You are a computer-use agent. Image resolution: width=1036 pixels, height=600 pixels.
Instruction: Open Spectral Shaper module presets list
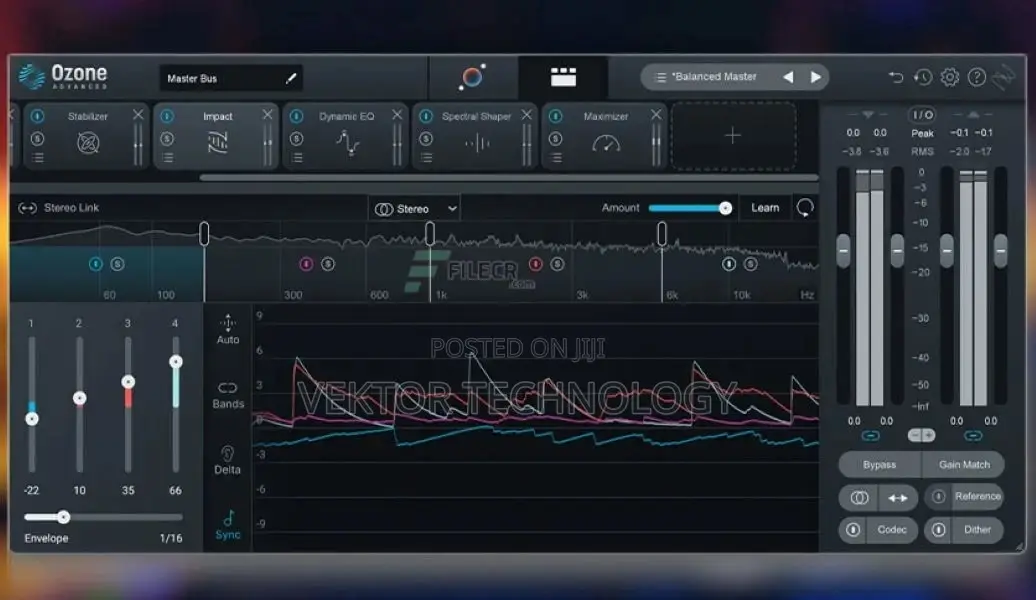426,158
